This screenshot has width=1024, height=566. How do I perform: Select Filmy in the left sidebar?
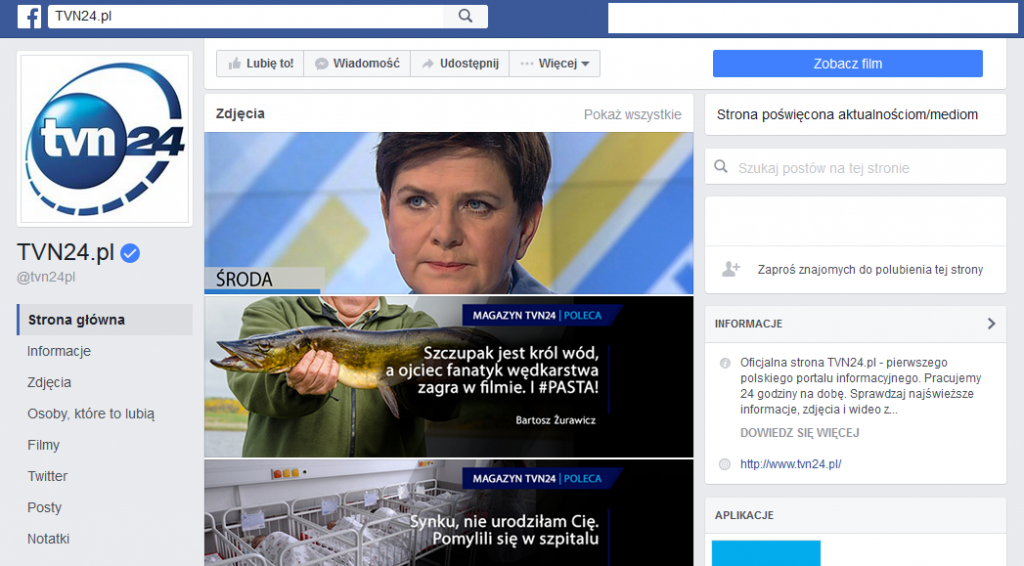coord(43,445)
